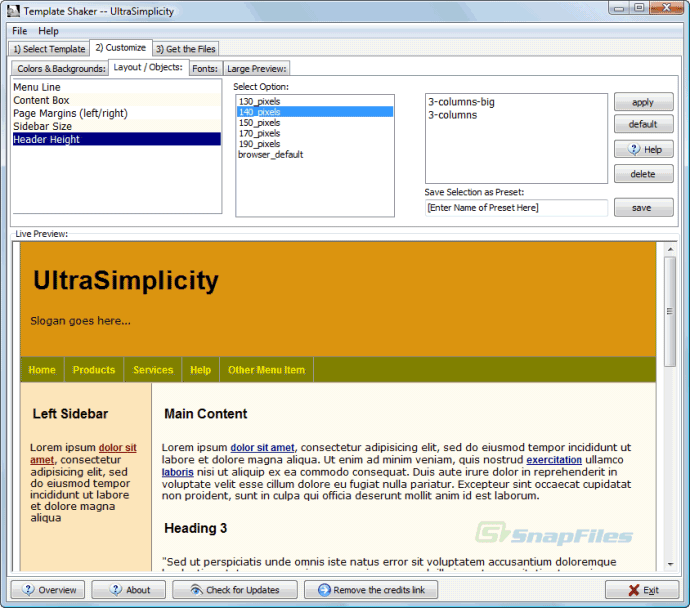Switch to the 1) Select Template tab

[x=49, y=49]
